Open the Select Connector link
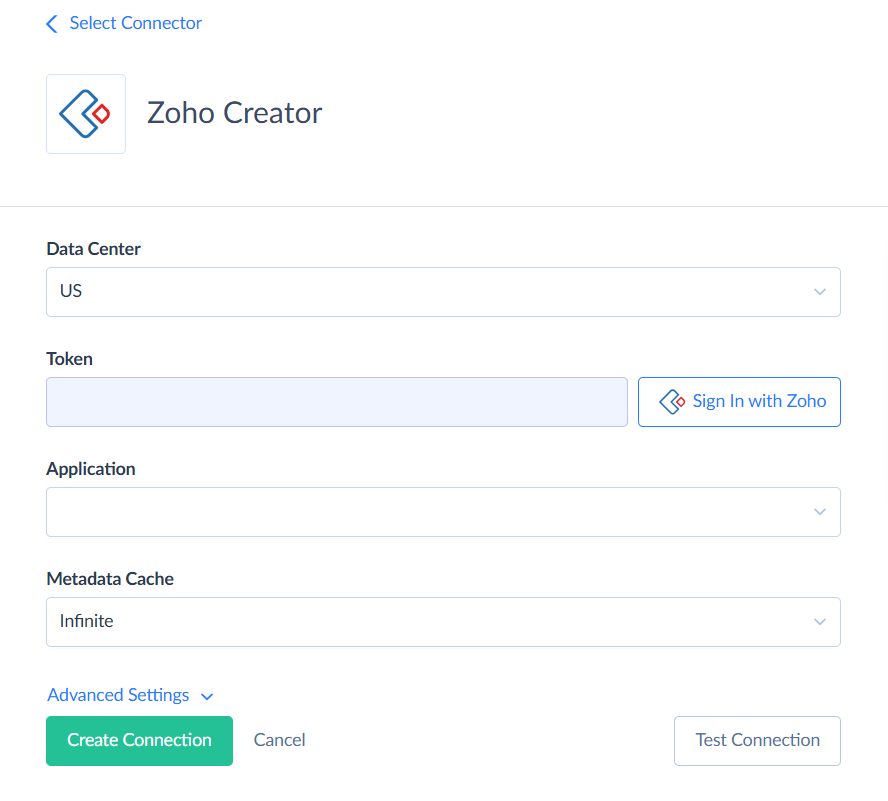This screenshot has height=801, width=888. pyautogui.click(x=135, y=23)
